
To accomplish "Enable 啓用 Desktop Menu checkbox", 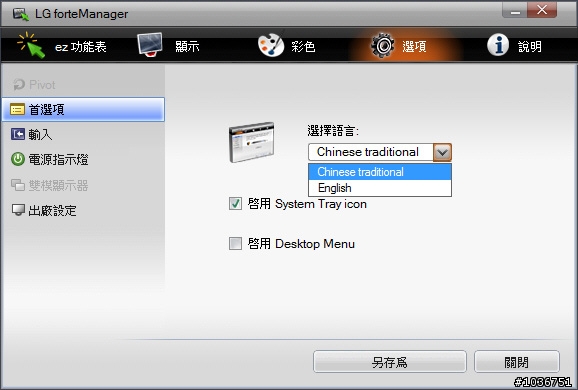I will point(235,243).
